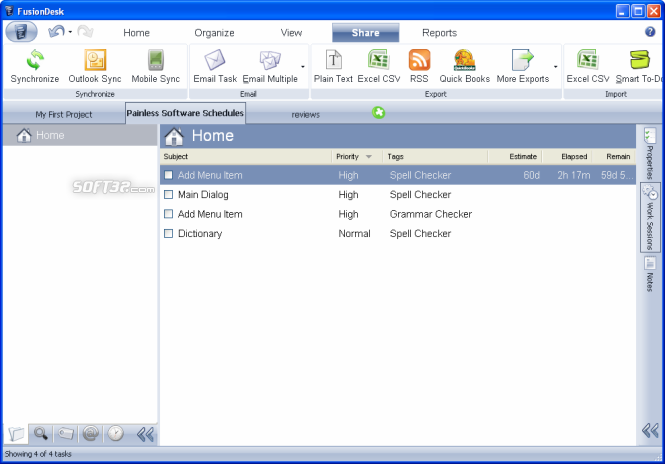Collapse the right side panel strip

pos(650,430)
